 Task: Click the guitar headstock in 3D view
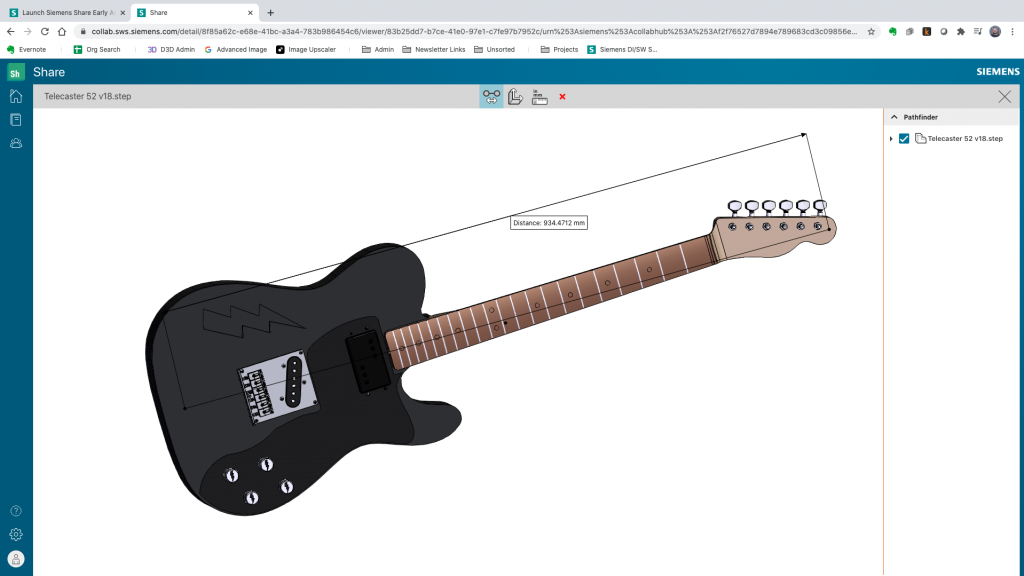pyautogui.click(x=777, y=235)
